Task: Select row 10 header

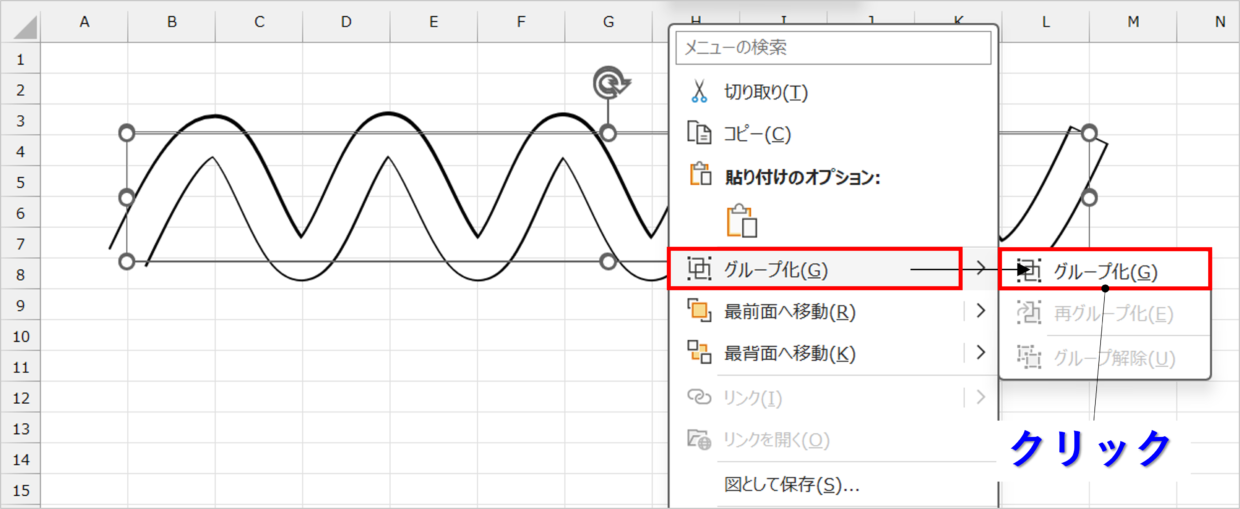Action: click(x=21, y=336)
